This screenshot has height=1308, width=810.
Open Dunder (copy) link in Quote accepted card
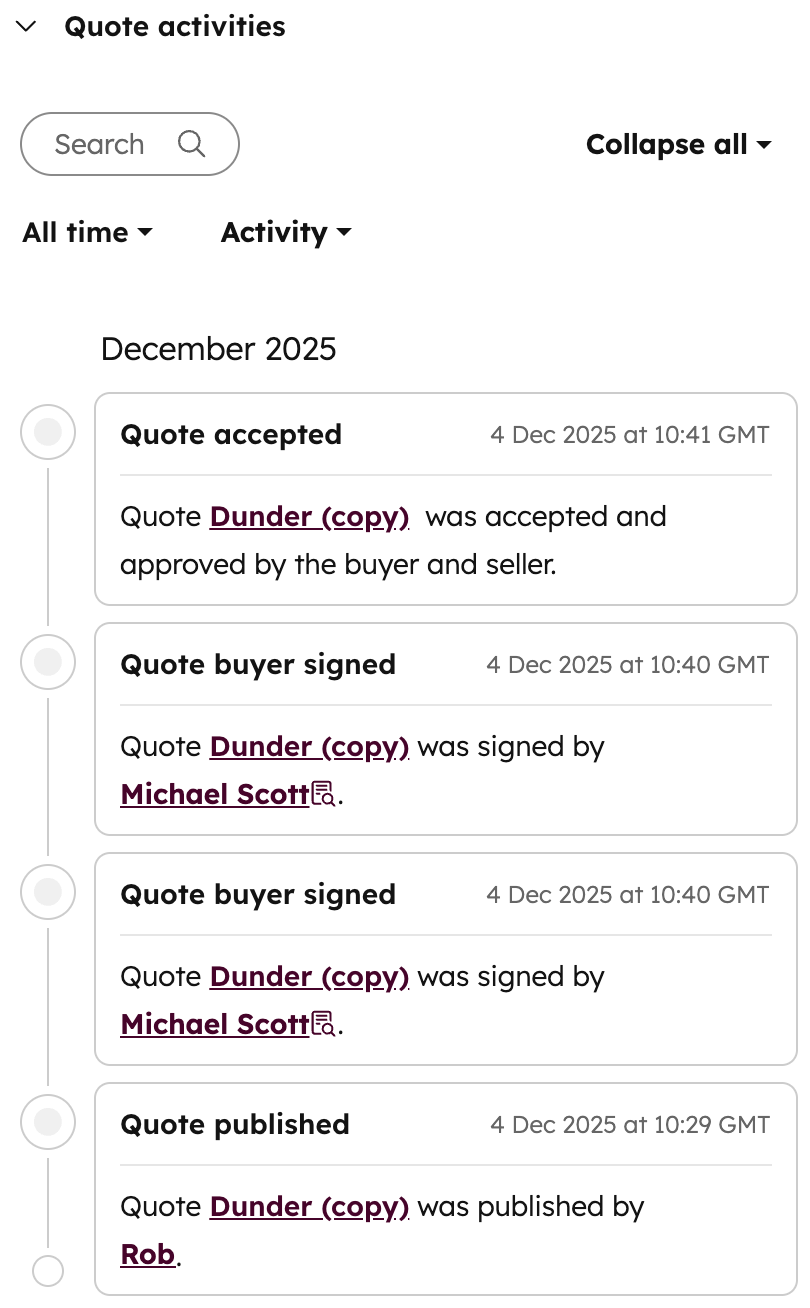[x=309, y=517]
